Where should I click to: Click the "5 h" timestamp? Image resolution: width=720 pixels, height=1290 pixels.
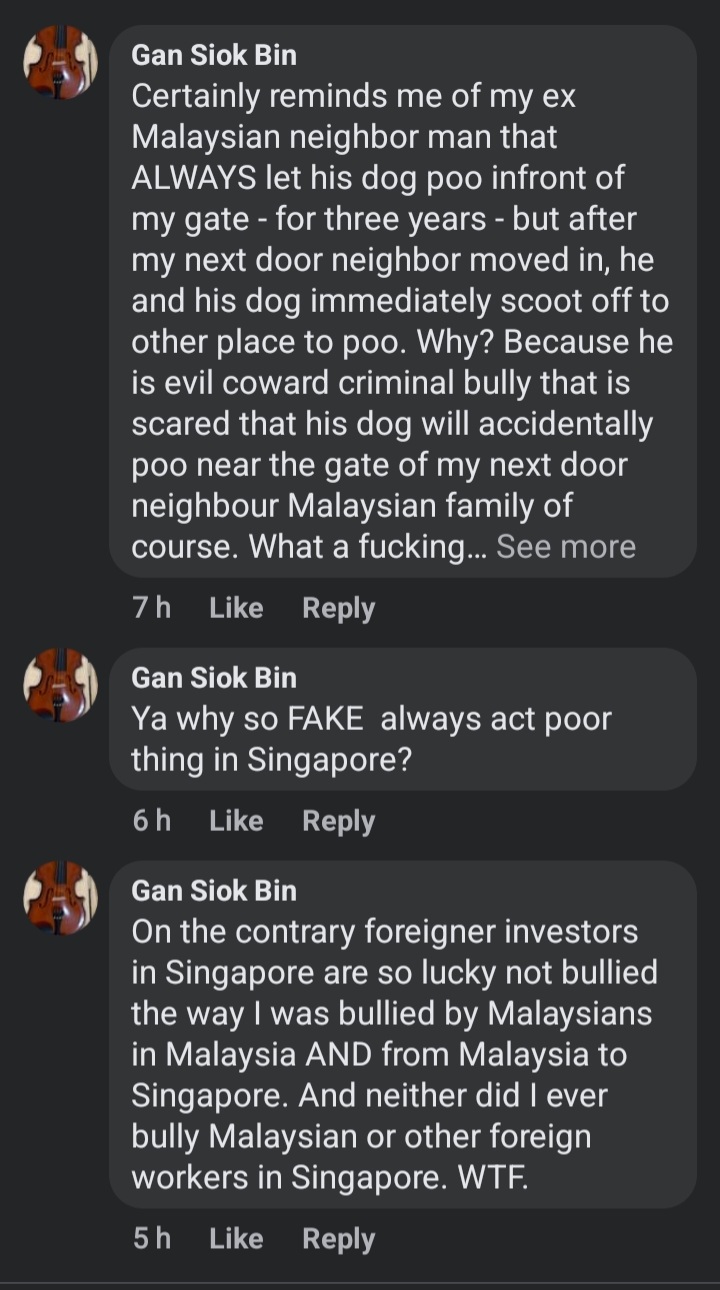click(x=151, y=1239)
